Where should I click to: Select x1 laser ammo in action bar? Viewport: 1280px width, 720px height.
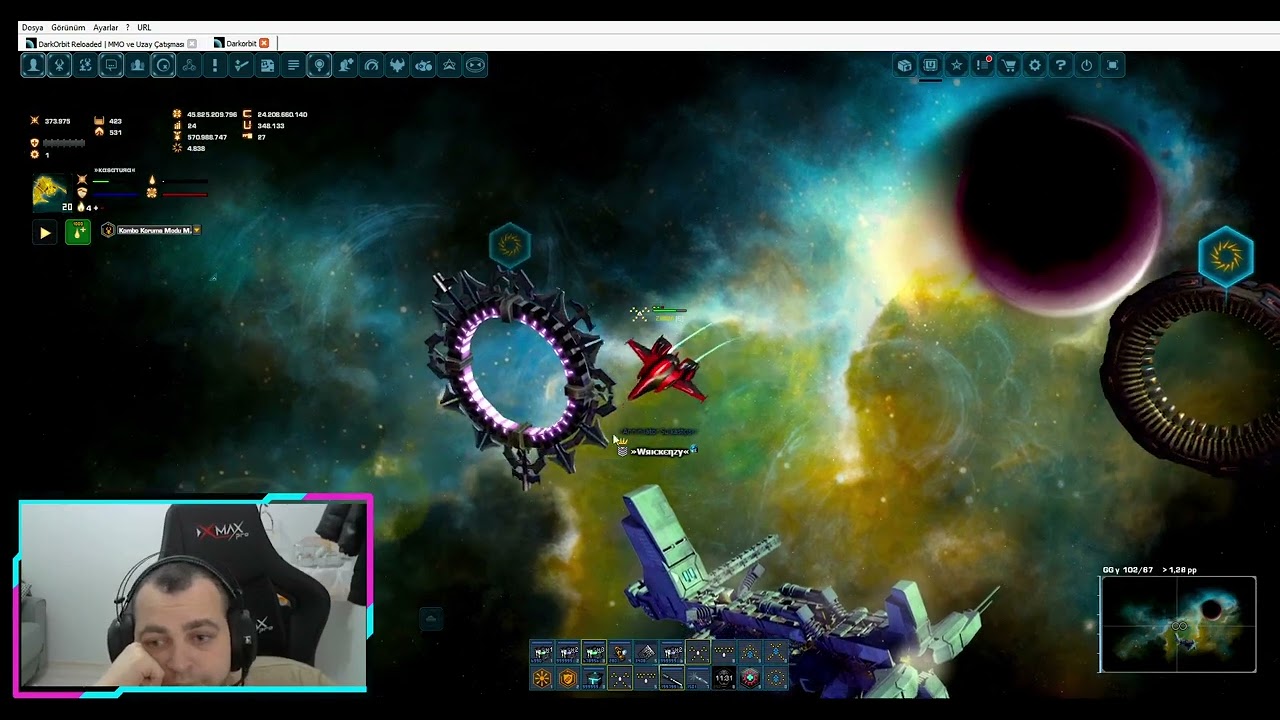point(541,652)
